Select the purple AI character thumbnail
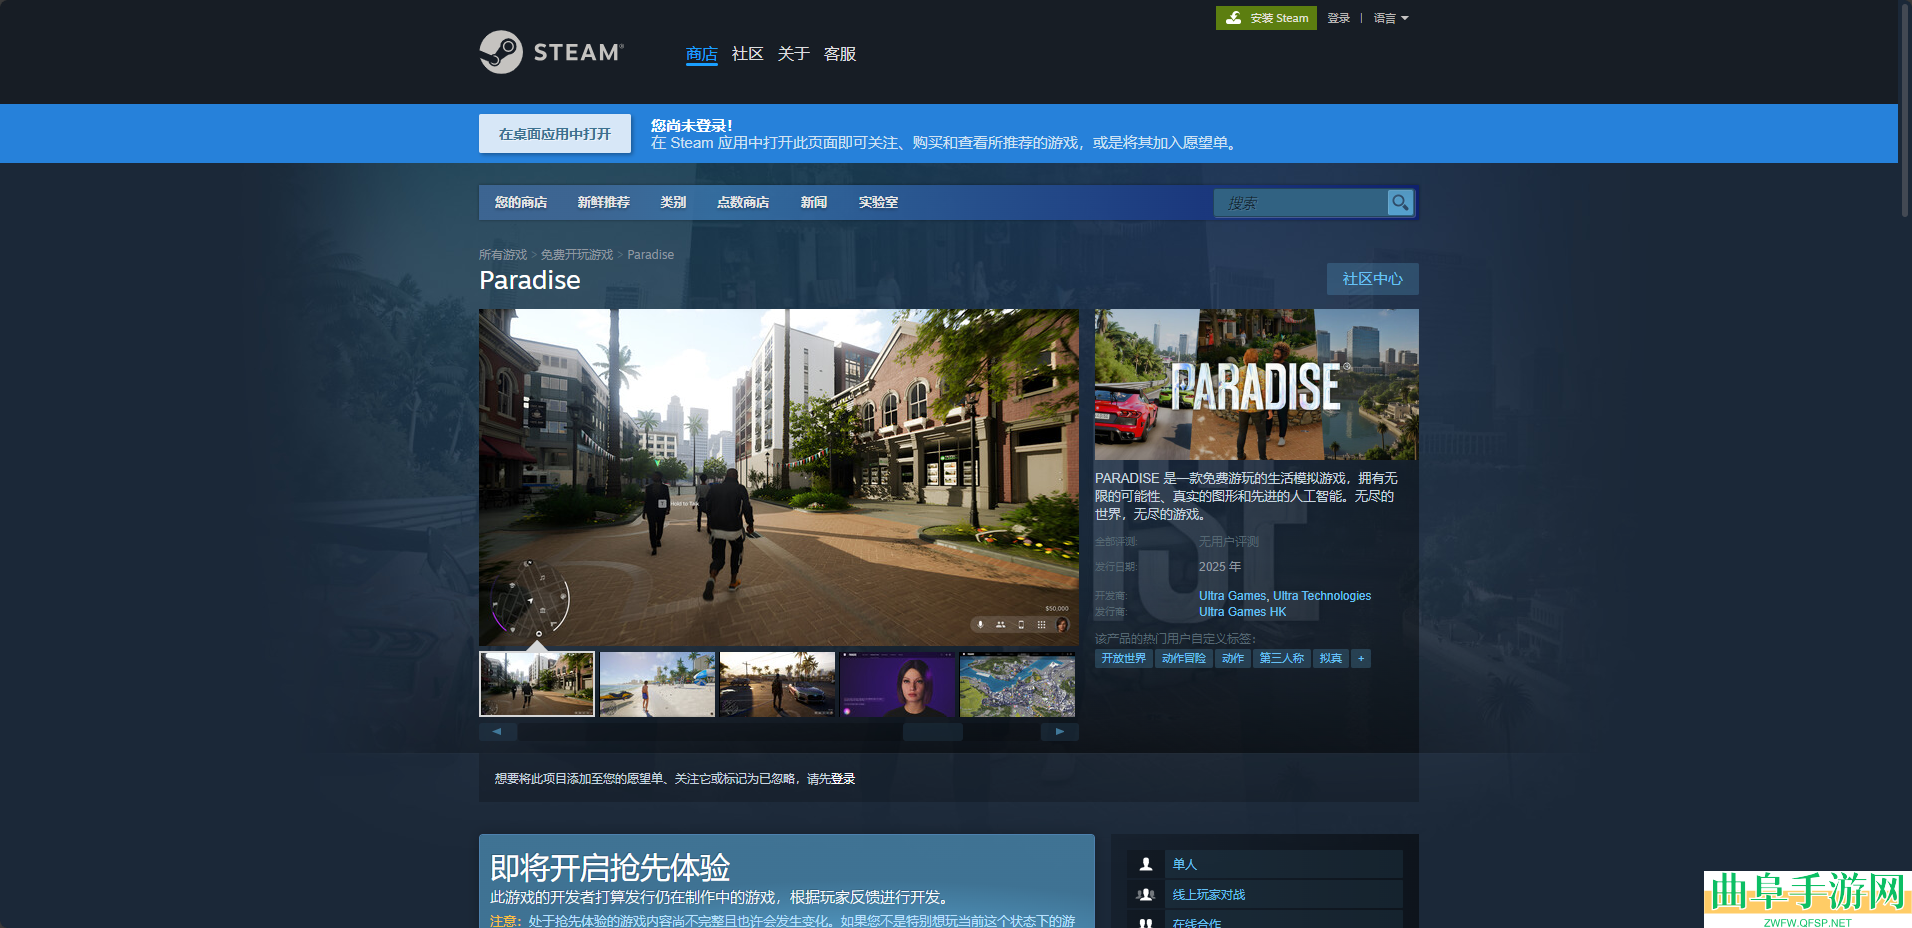Screen dimensions: 1912x928 click(x=897, y=684)
